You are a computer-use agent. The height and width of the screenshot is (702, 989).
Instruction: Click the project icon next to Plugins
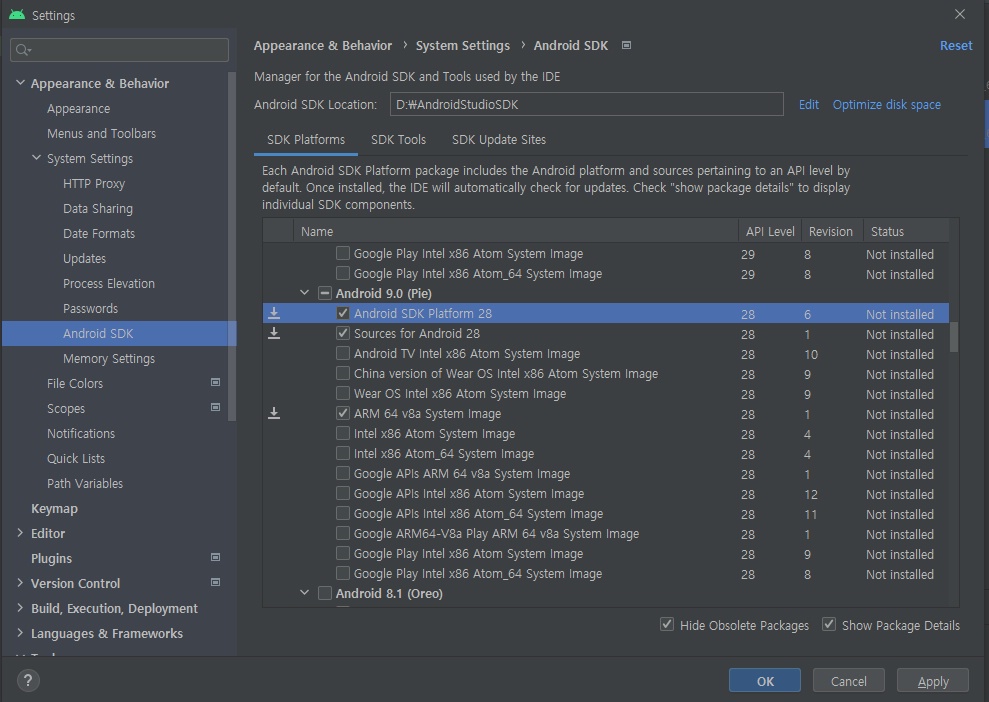[215, 558]
